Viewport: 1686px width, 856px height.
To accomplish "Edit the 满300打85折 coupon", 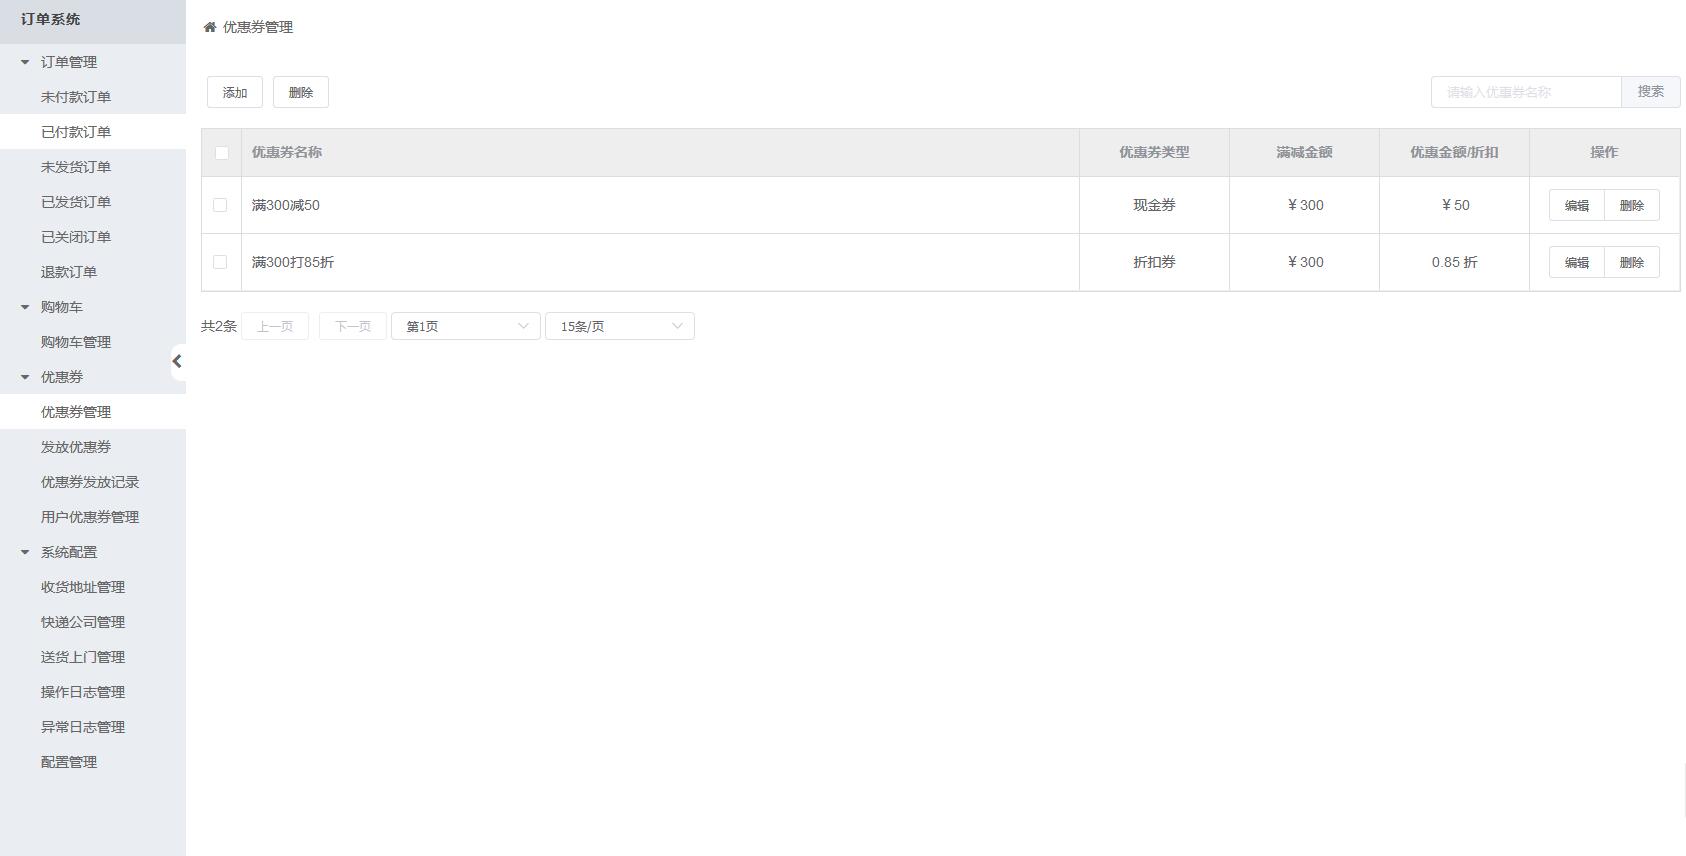I will (1577, 262).
